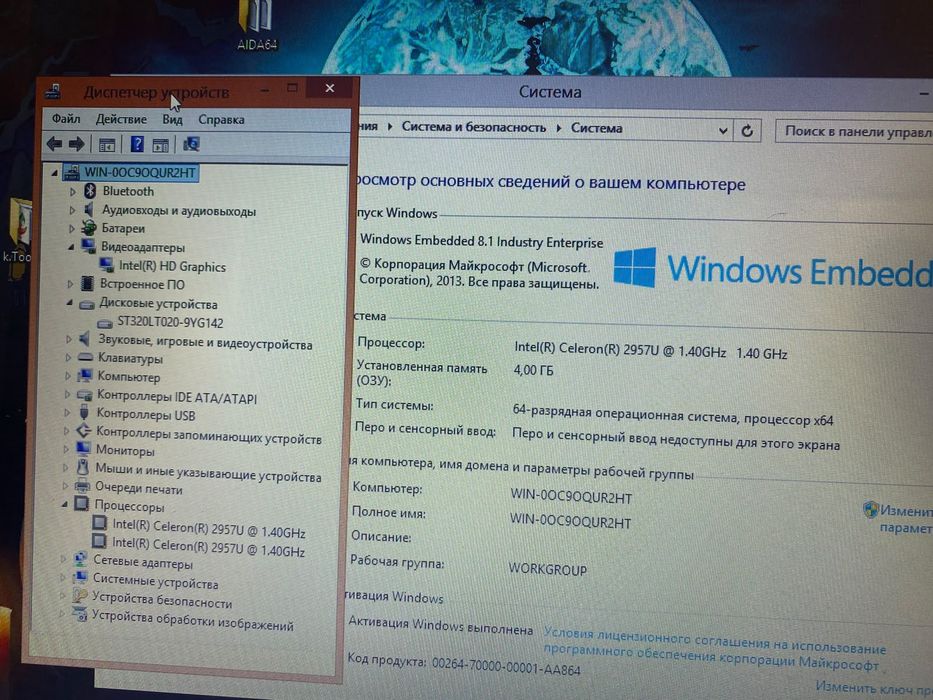Click WORKGROUP workgroup value
The image size is (933, 700).
pyautogui.click(x=547, y=568)
